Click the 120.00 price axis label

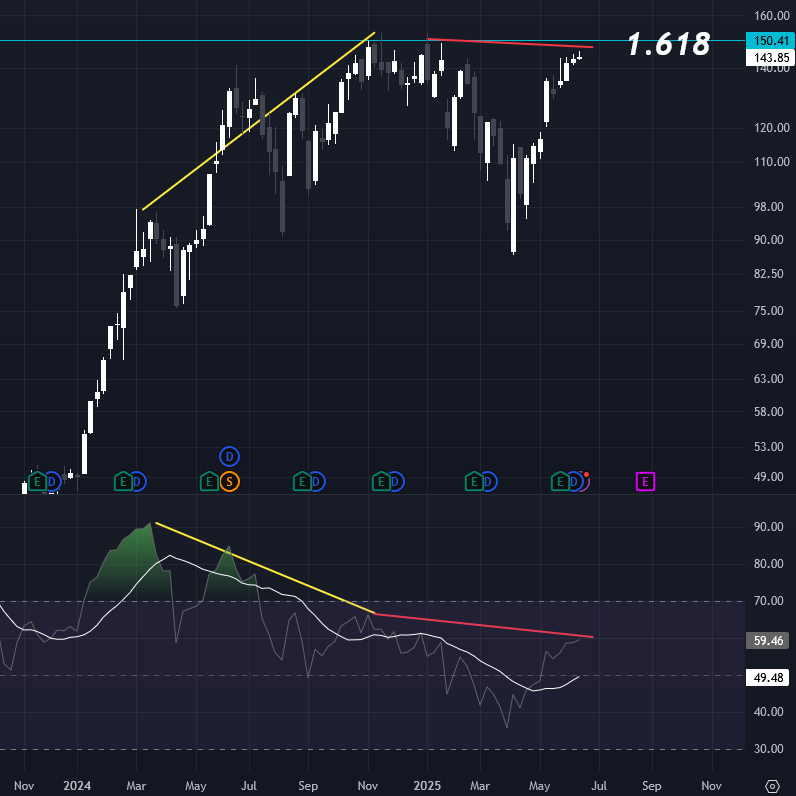point(772,128)
